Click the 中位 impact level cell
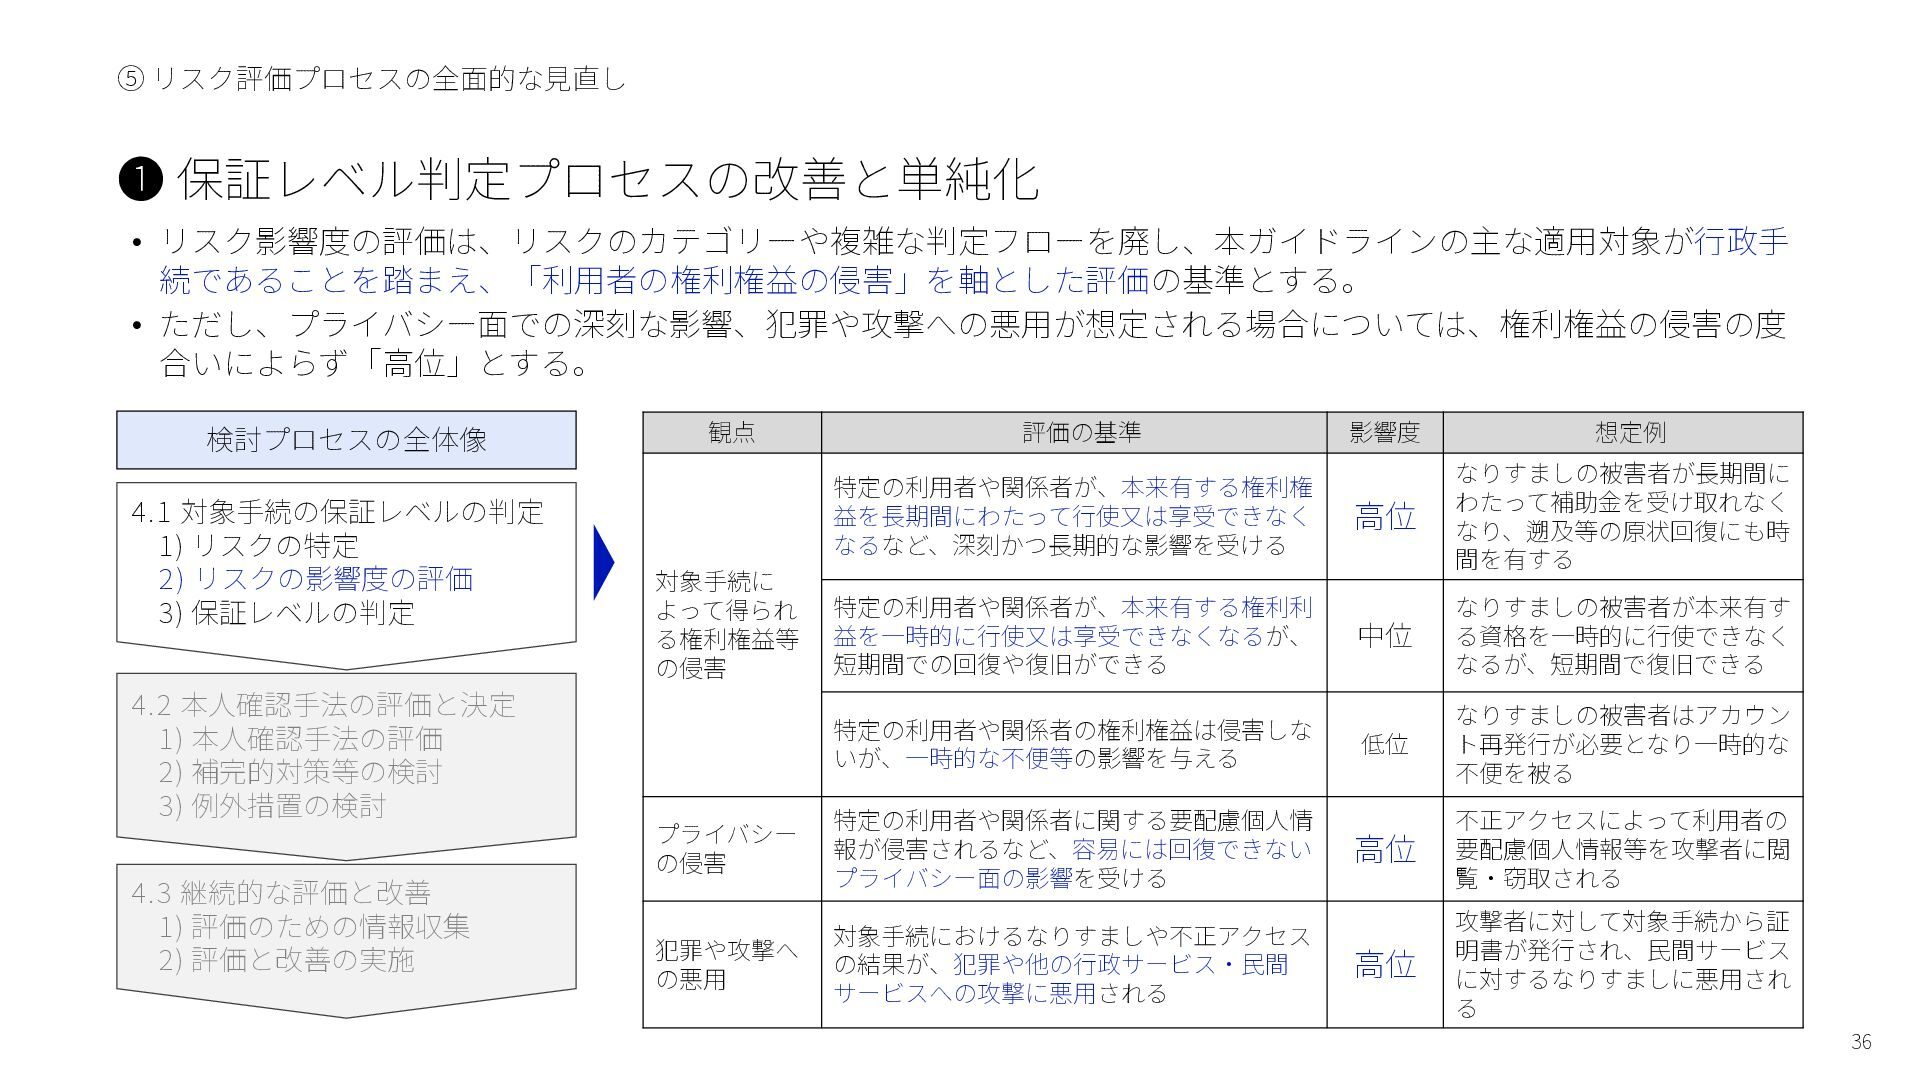Image resolution: width=1920 pixels, height=1080 pixels. click(x=1384, y=636)
